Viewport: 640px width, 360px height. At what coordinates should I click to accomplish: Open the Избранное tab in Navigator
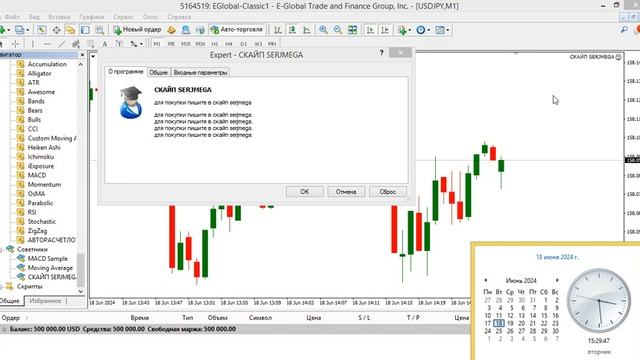point(45,301)
